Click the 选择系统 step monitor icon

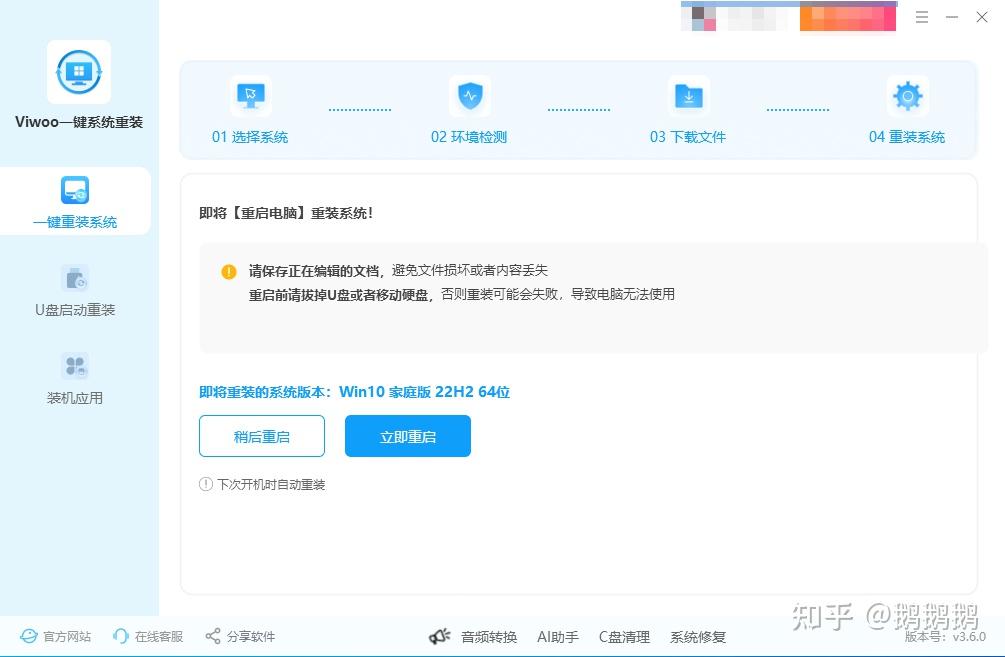point(250,96)
